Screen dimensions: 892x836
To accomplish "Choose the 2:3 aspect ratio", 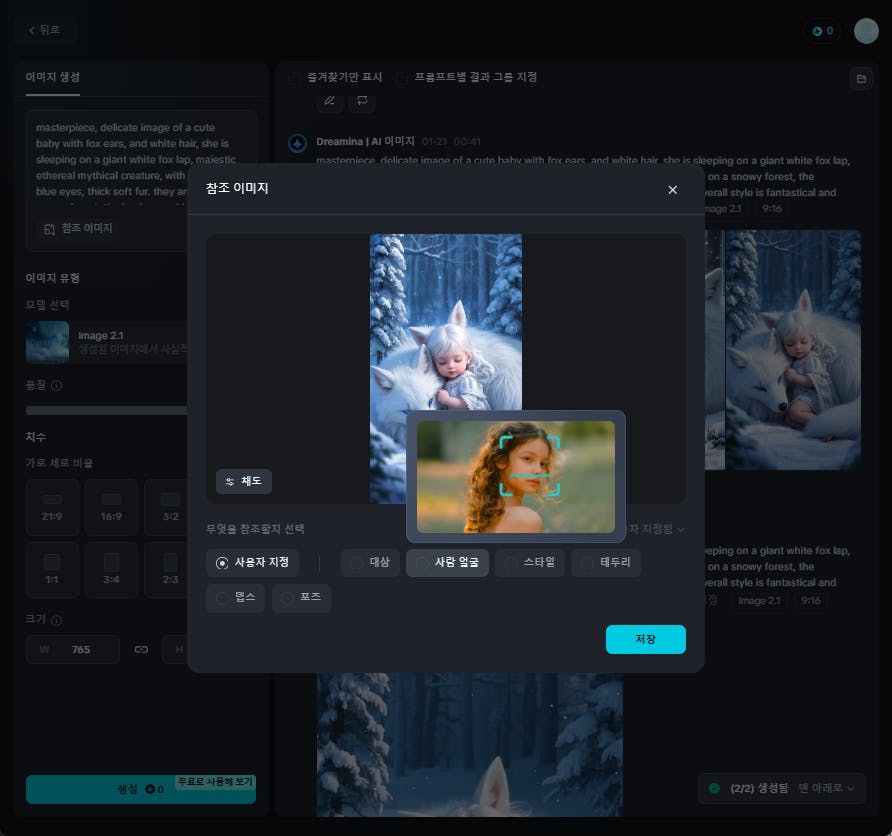I will [x=168, y=570].
